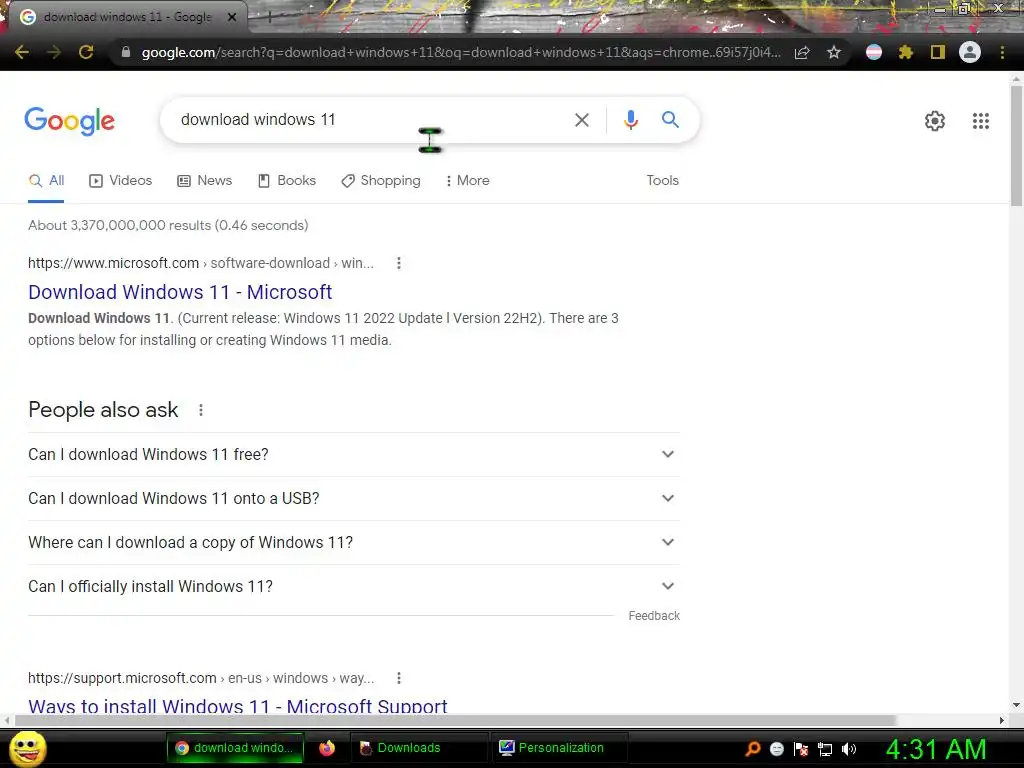Click the browser forward arrow

(54, 52)
